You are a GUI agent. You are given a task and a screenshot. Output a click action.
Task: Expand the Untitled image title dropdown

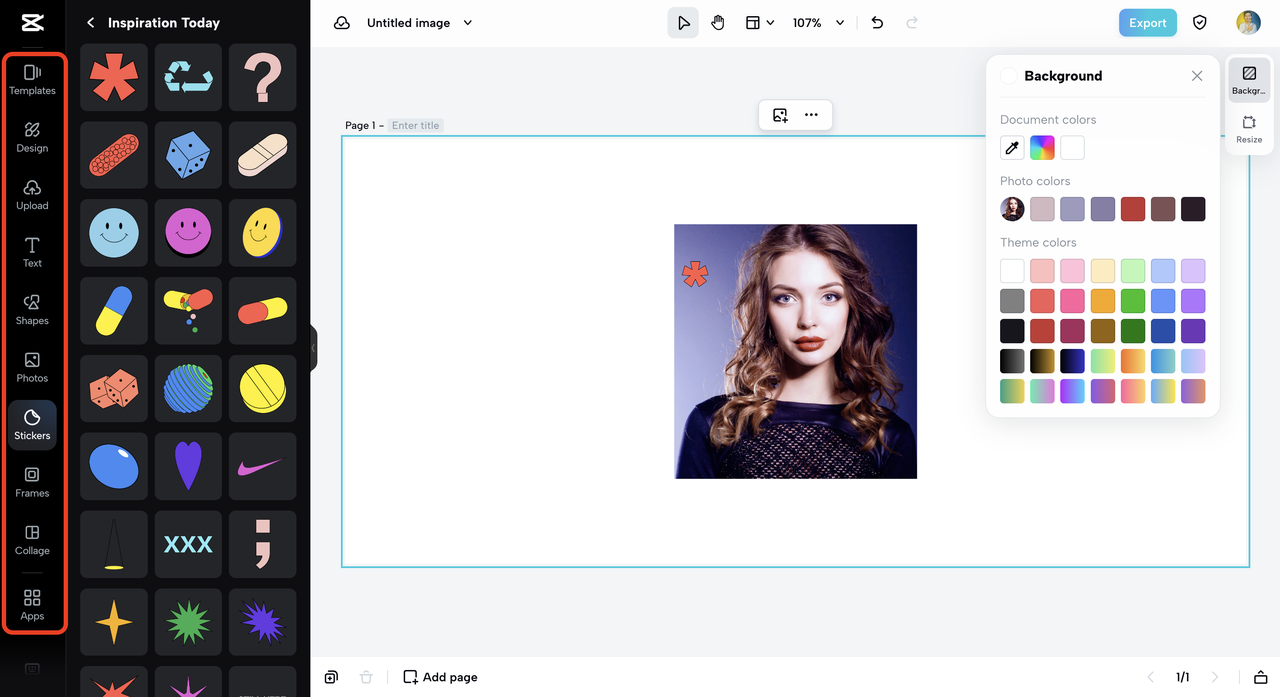coord(468,23)
